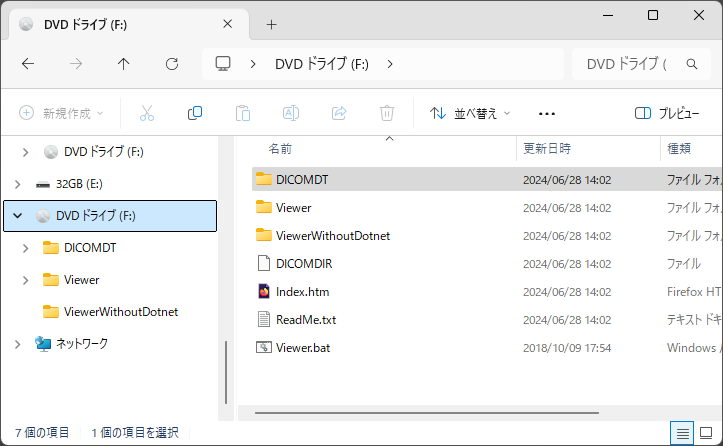Image resolution: width=723 pixels, height=446 pixels.
Task: Click the PC monitor icon in address bar
Action: (x=223, y=64)
